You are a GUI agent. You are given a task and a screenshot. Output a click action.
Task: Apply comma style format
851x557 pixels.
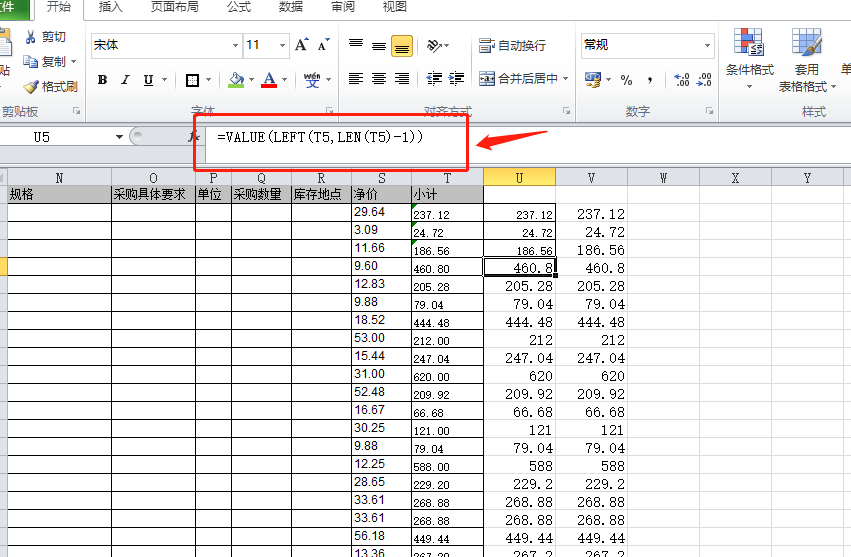(649, 80)
